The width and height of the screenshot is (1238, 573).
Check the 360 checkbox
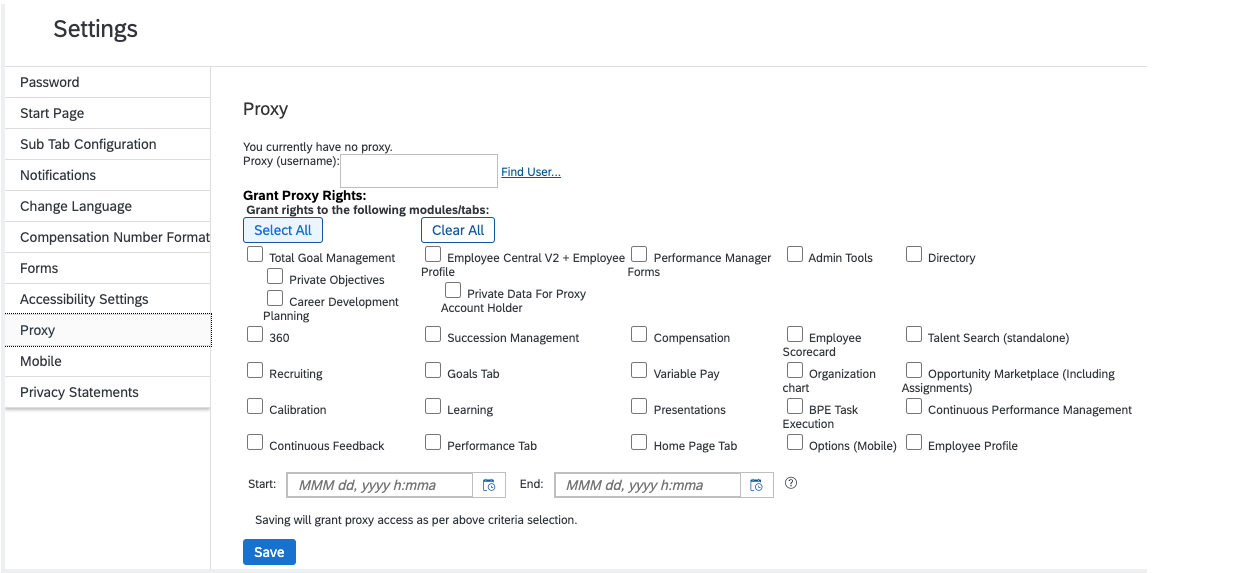pos(255,335)
